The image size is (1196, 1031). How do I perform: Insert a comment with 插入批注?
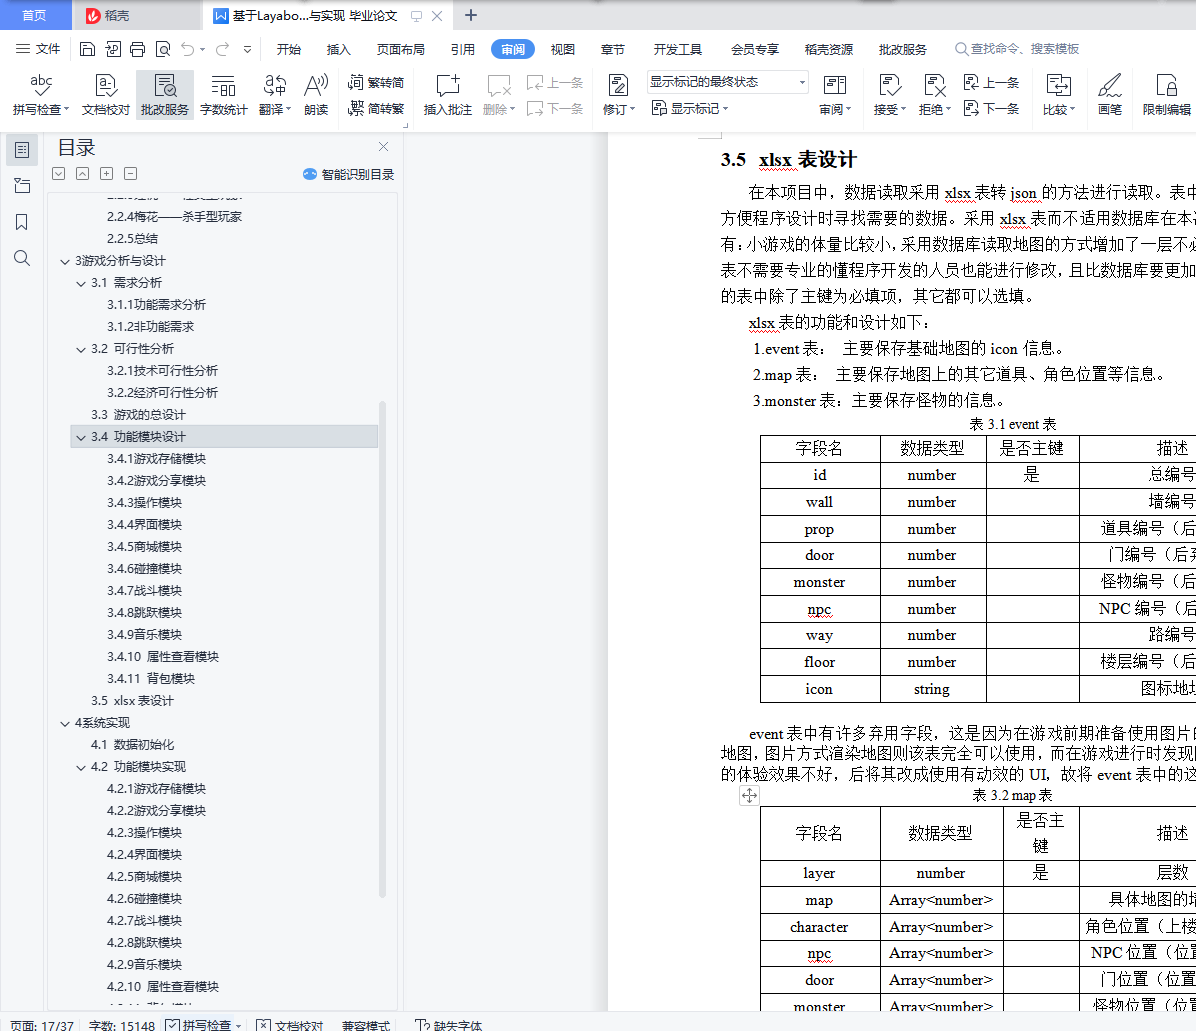448,95
